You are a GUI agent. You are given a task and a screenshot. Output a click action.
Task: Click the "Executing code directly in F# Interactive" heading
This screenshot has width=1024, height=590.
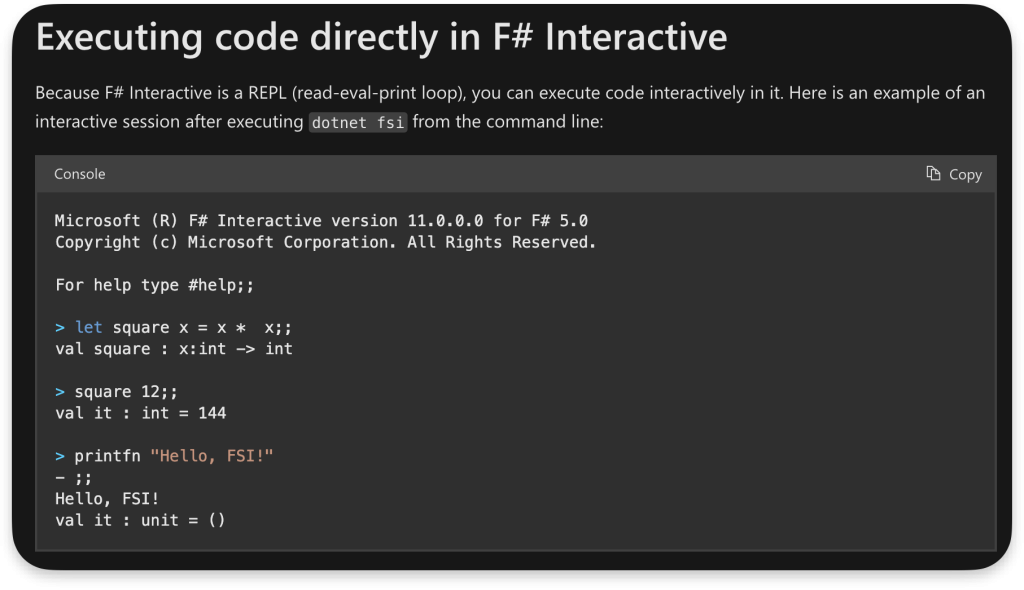click(x=381, y=38)
